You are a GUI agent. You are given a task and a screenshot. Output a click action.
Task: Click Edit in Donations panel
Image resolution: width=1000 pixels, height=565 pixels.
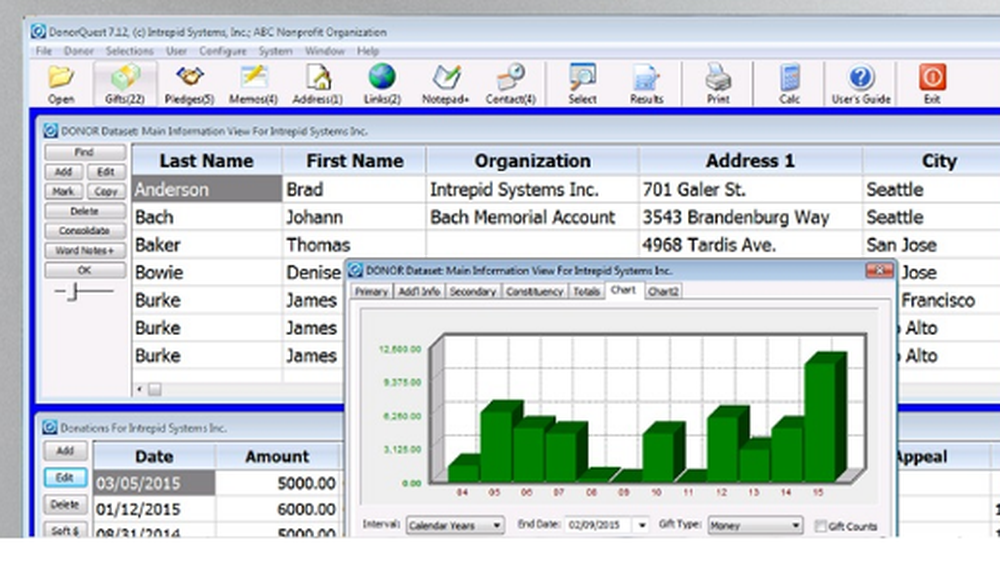coord(65,478)
